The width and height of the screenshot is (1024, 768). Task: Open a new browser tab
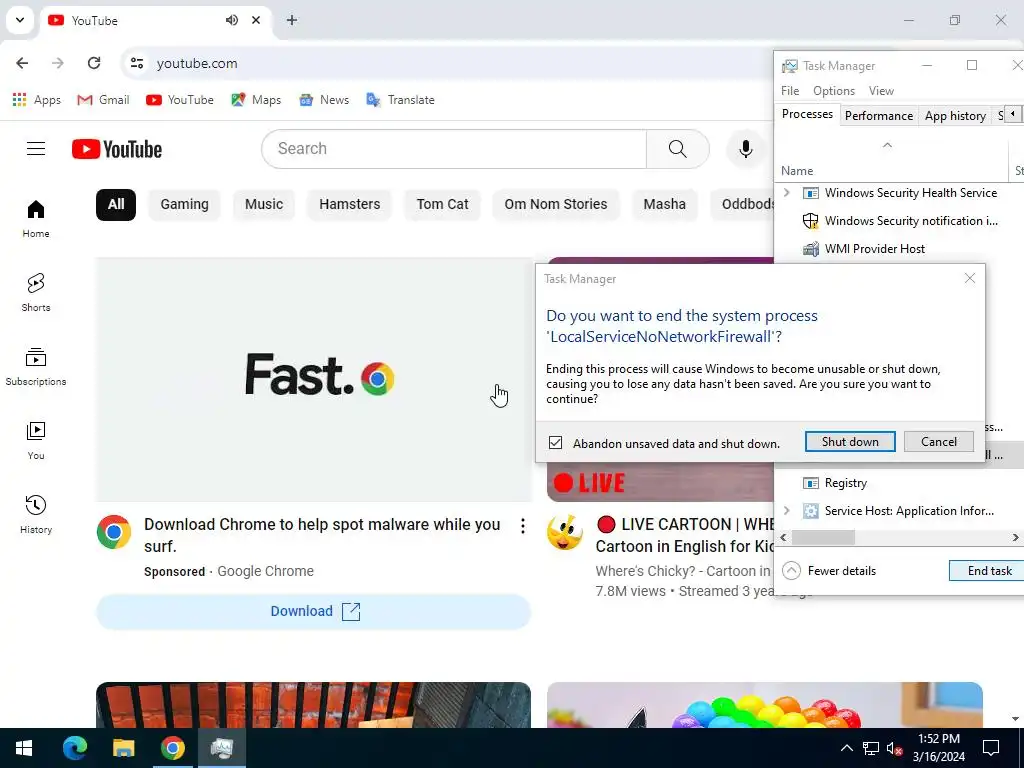[292, 20]
